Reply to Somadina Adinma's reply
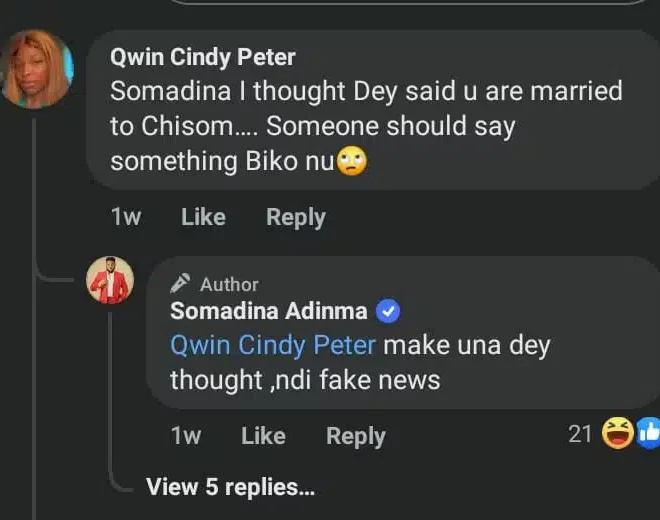Image resolution: width=660 pixels, height=520 pixels. click(x=355, y=436)
